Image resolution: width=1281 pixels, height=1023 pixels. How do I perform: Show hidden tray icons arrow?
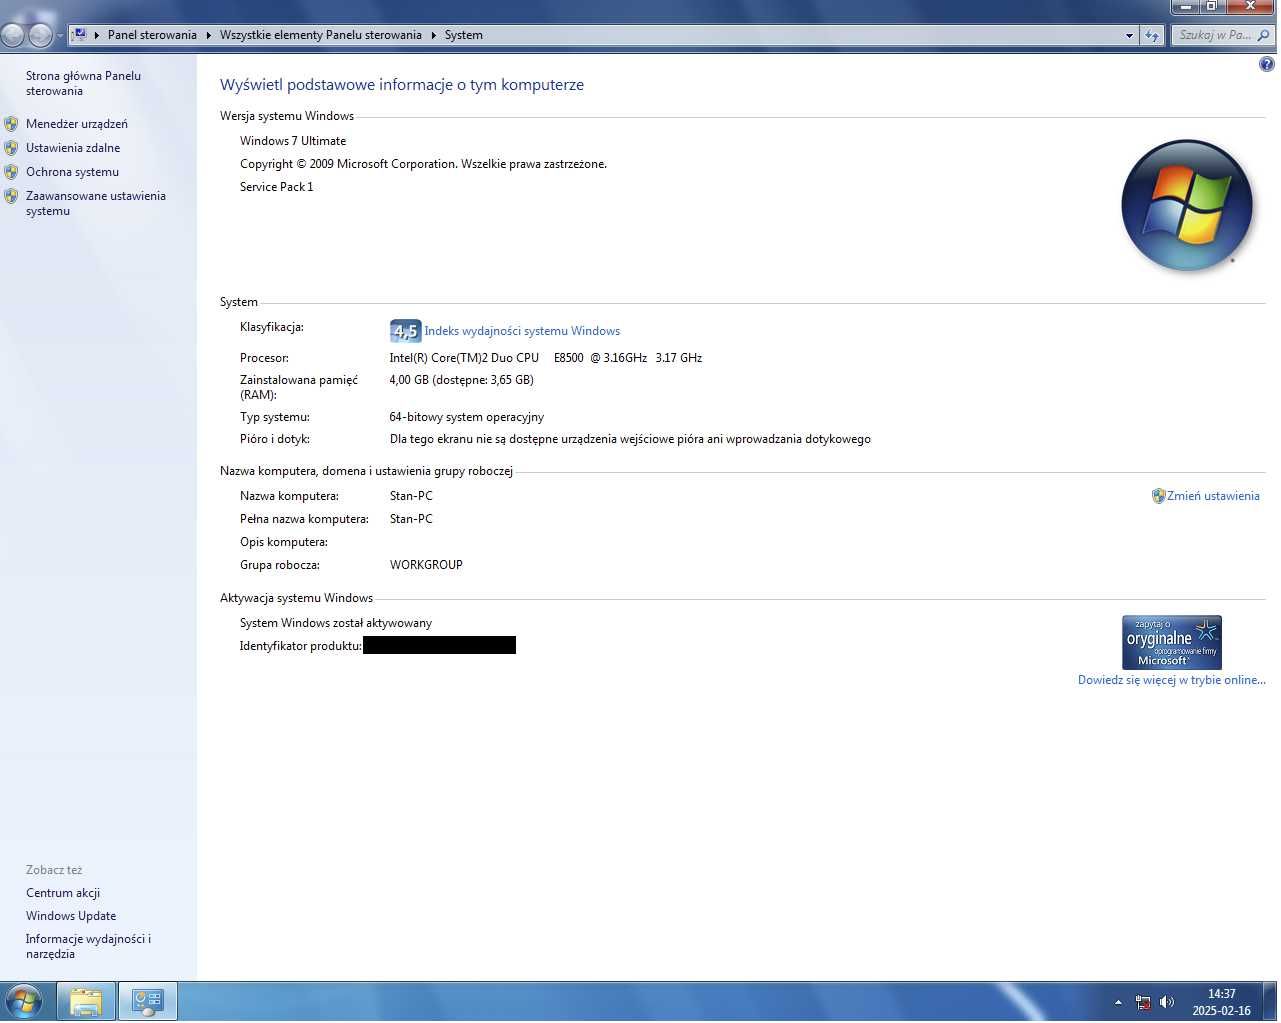click(x=1118, y=1002)
